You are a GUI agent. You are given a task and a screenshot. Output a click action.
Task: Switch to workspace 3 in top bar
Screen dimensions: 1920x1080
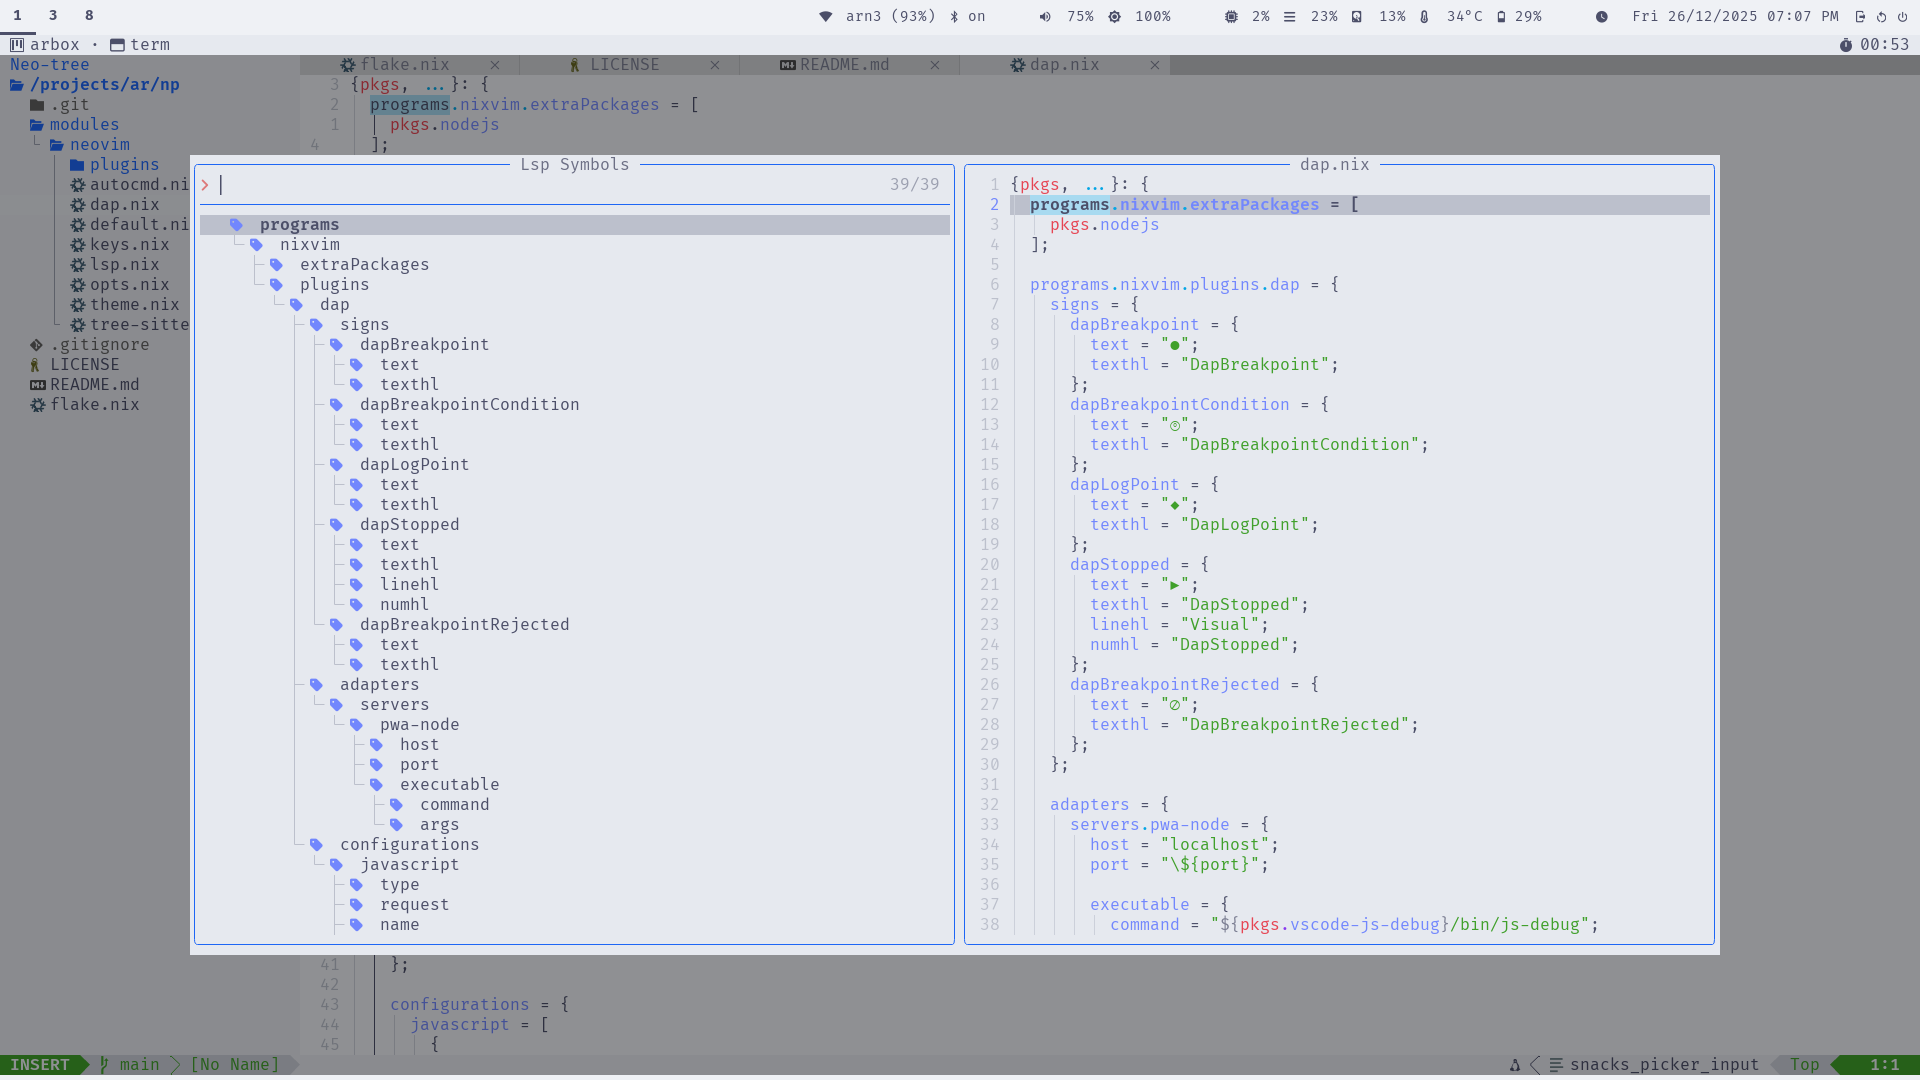coord(53,16)
